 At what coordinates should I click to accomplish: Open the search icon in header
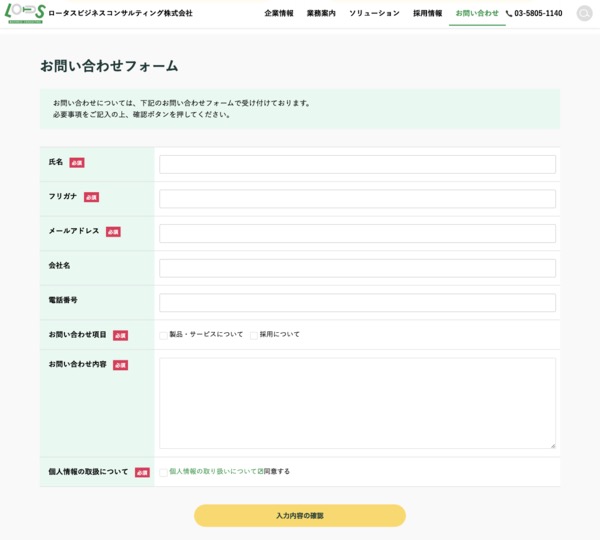584,13
